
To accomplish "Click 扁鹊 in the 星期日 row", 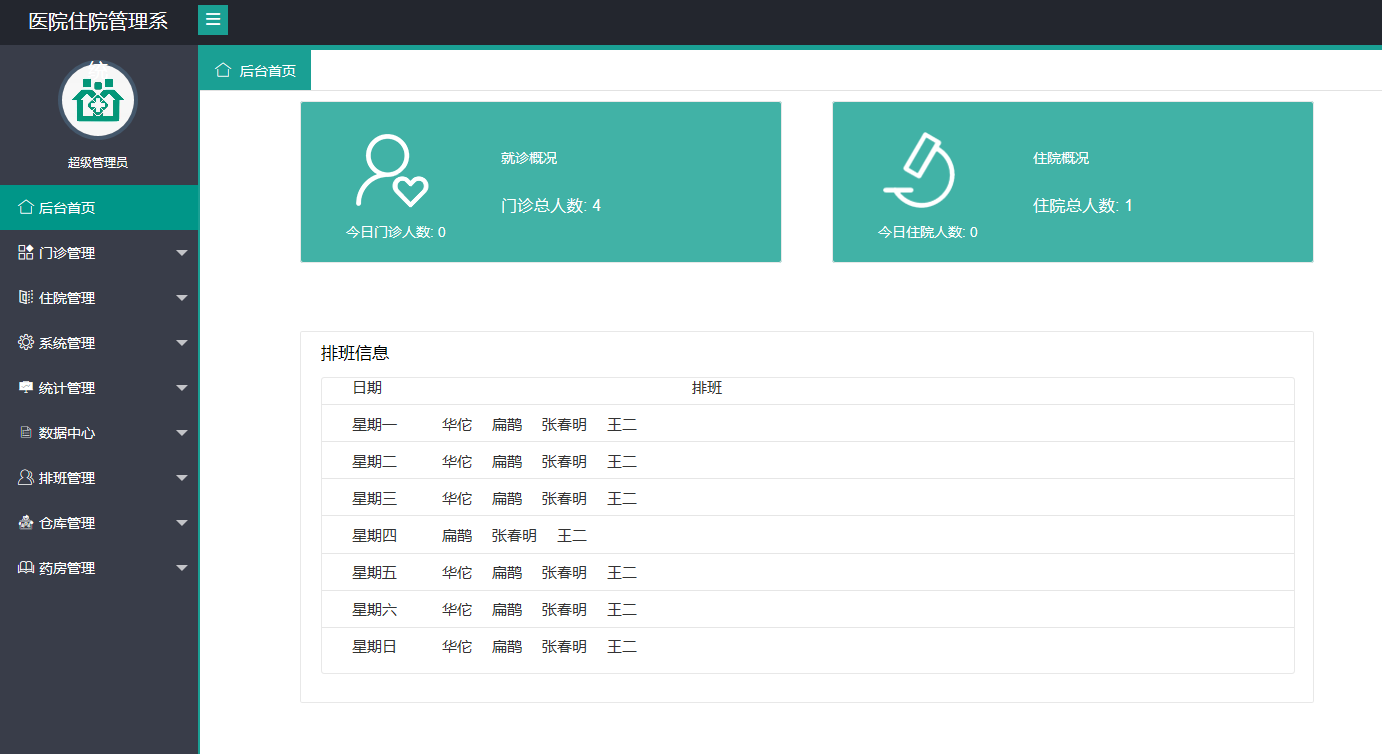I will (x=507, y=647).
